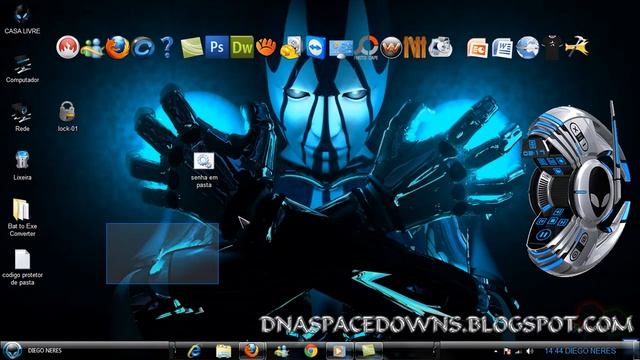This screenshot has width=640, height=360.
Task: Skip to next track on media widget
Action: [x=563, y=222]
